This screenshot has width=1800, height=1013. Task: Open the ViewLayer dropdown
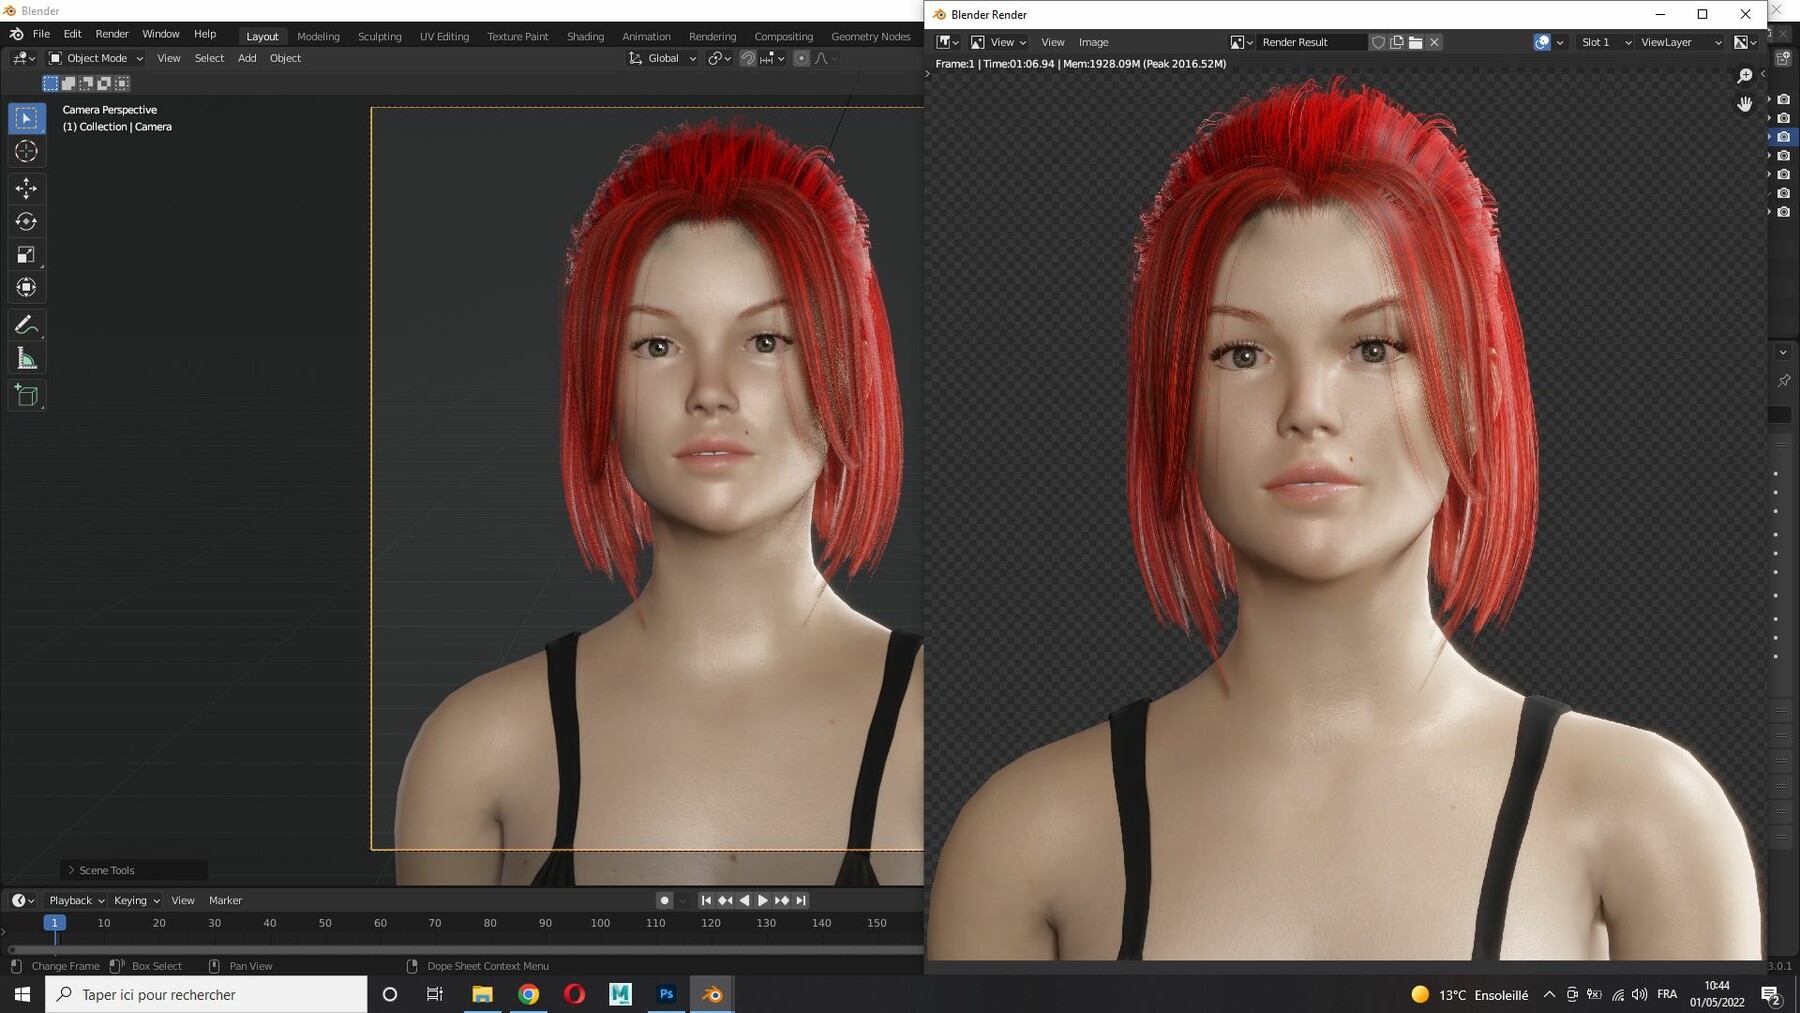tap(1681, 42)
